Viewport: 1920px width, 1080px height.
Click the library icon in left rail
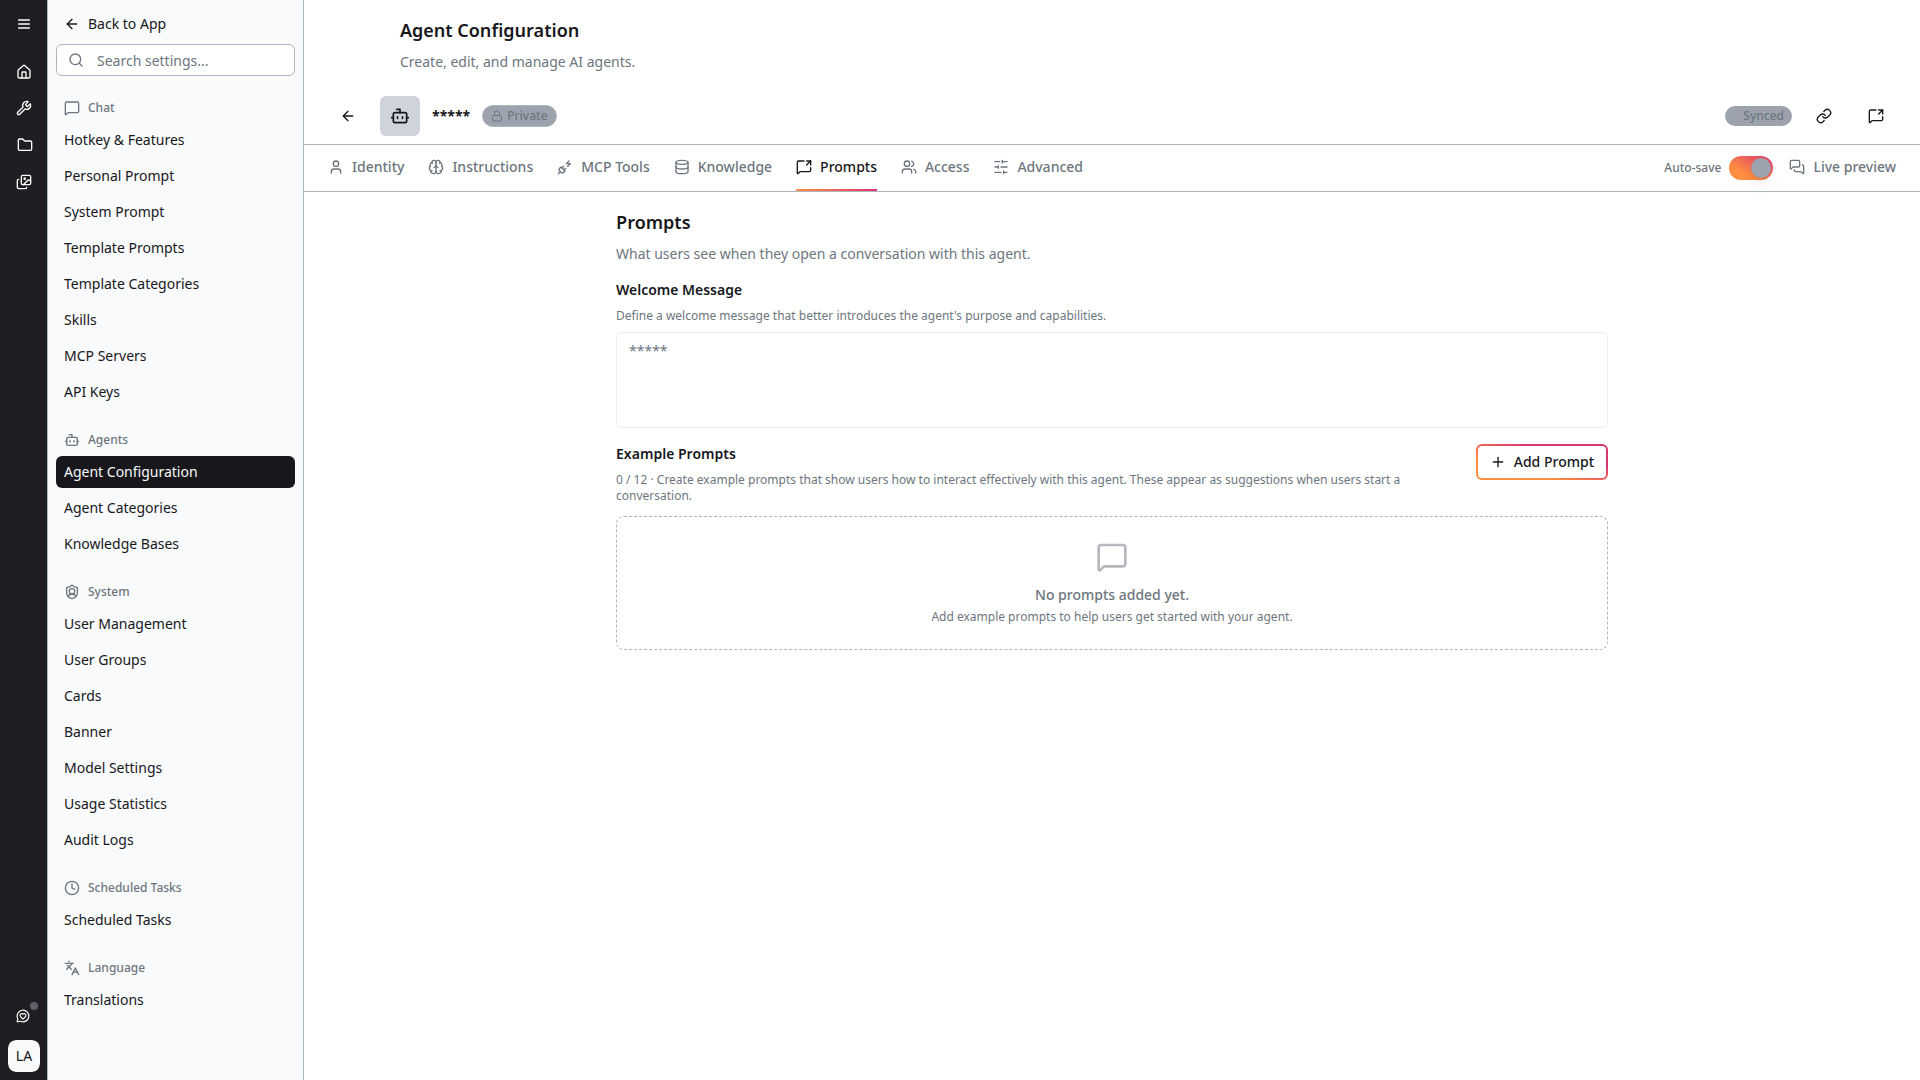(x=24, y=182)
